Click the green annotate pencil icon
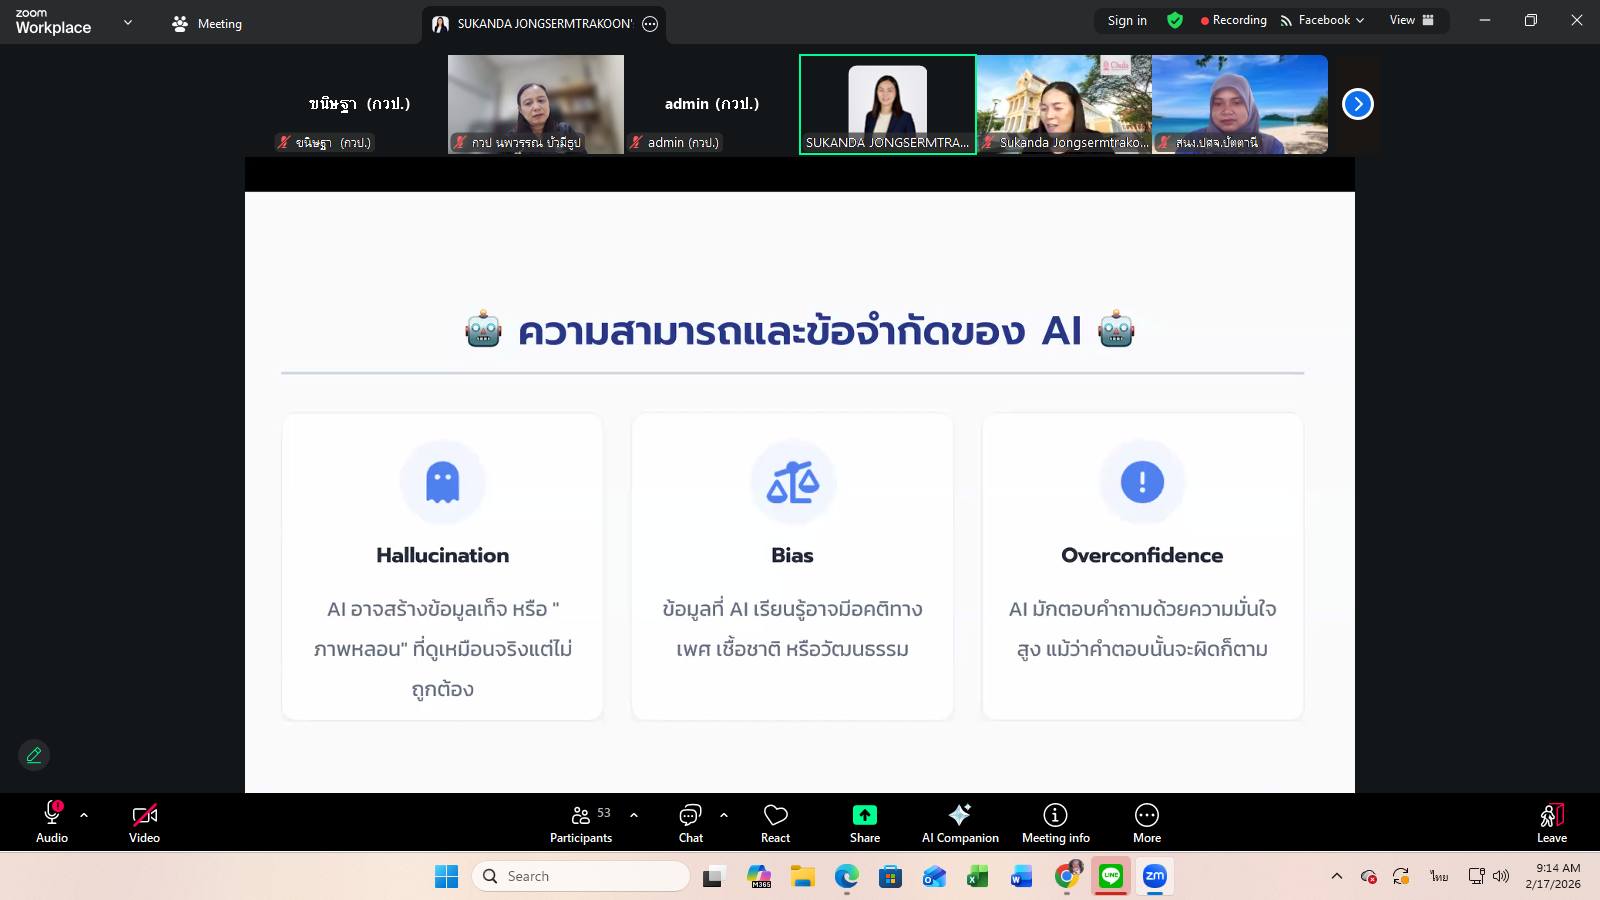1600x900 pixels. (34, 755)
